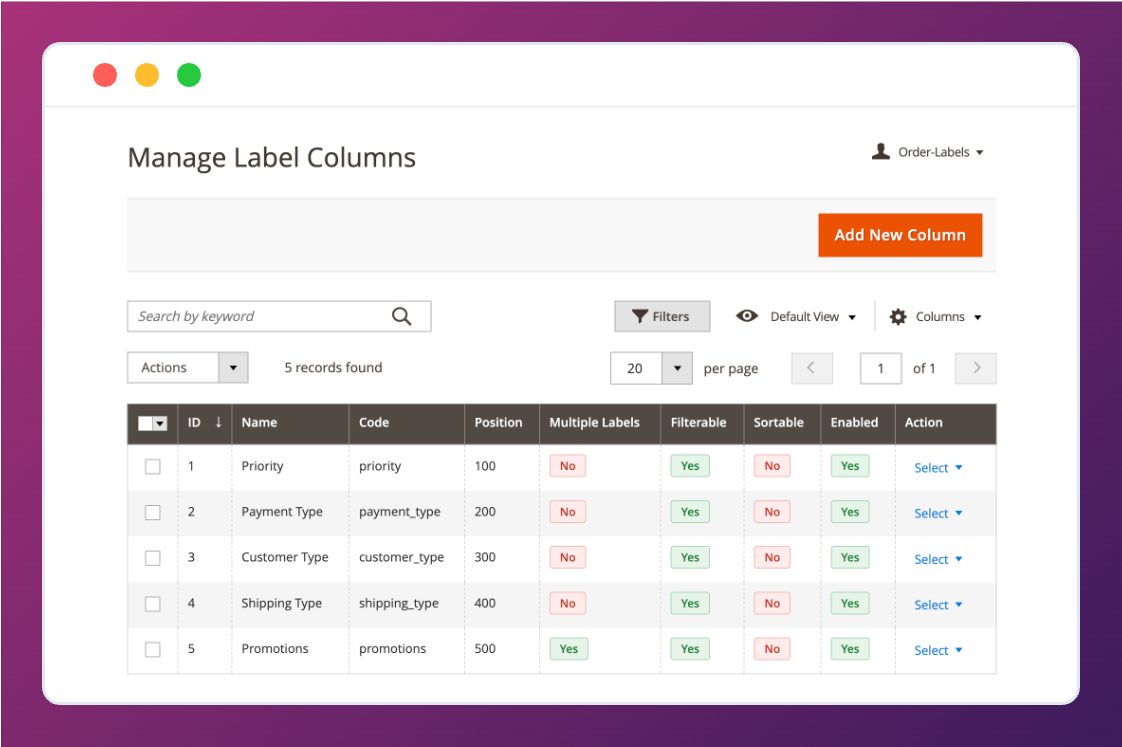Click the eye icon beside Default View

(x=746, y=316)
